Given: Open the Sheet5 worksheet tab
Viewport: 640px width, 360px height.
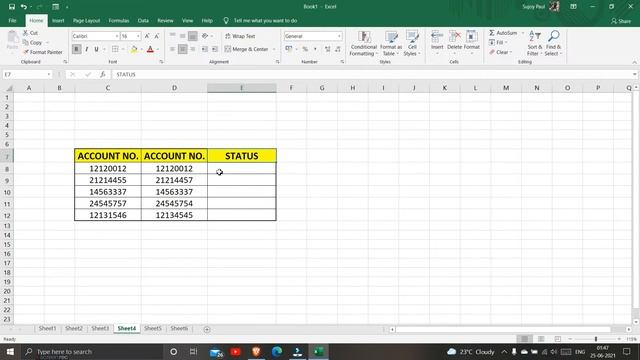Looking at the screenshot, I should point(153,328).
